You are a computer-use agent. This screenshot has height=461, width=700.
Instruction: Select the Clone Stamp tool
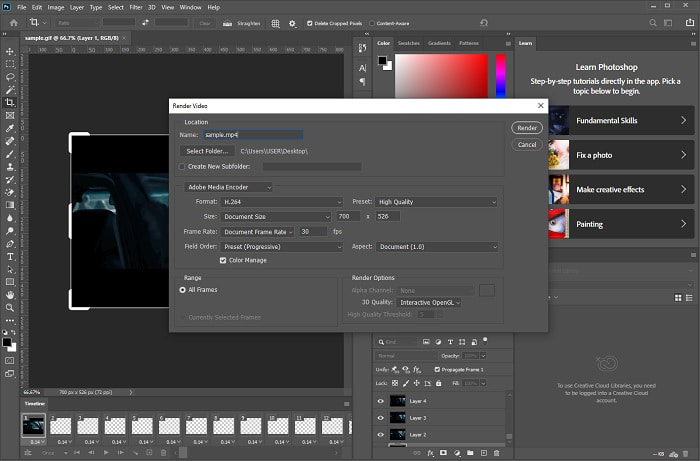coord(10,167)
